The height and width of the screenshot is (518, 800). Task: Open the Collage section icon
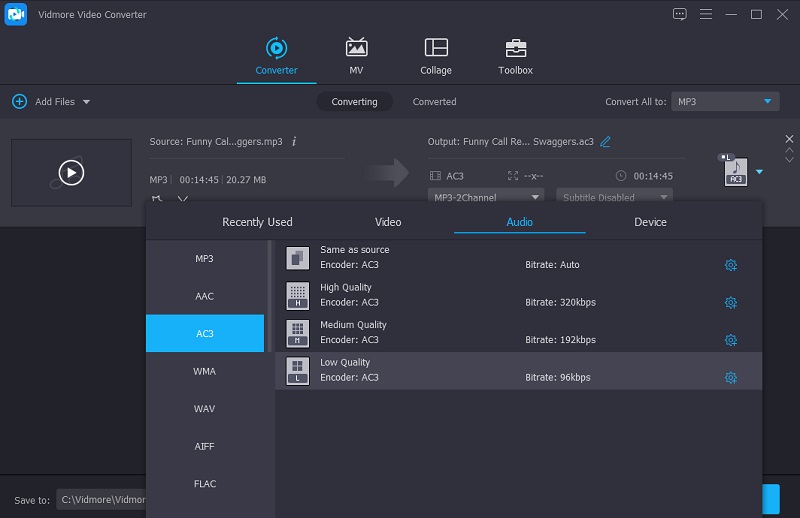point(436,48)
